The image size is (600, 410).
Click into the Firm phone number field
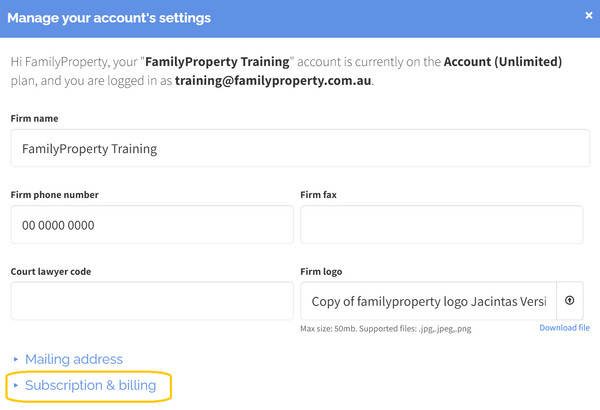click(152, 225)
